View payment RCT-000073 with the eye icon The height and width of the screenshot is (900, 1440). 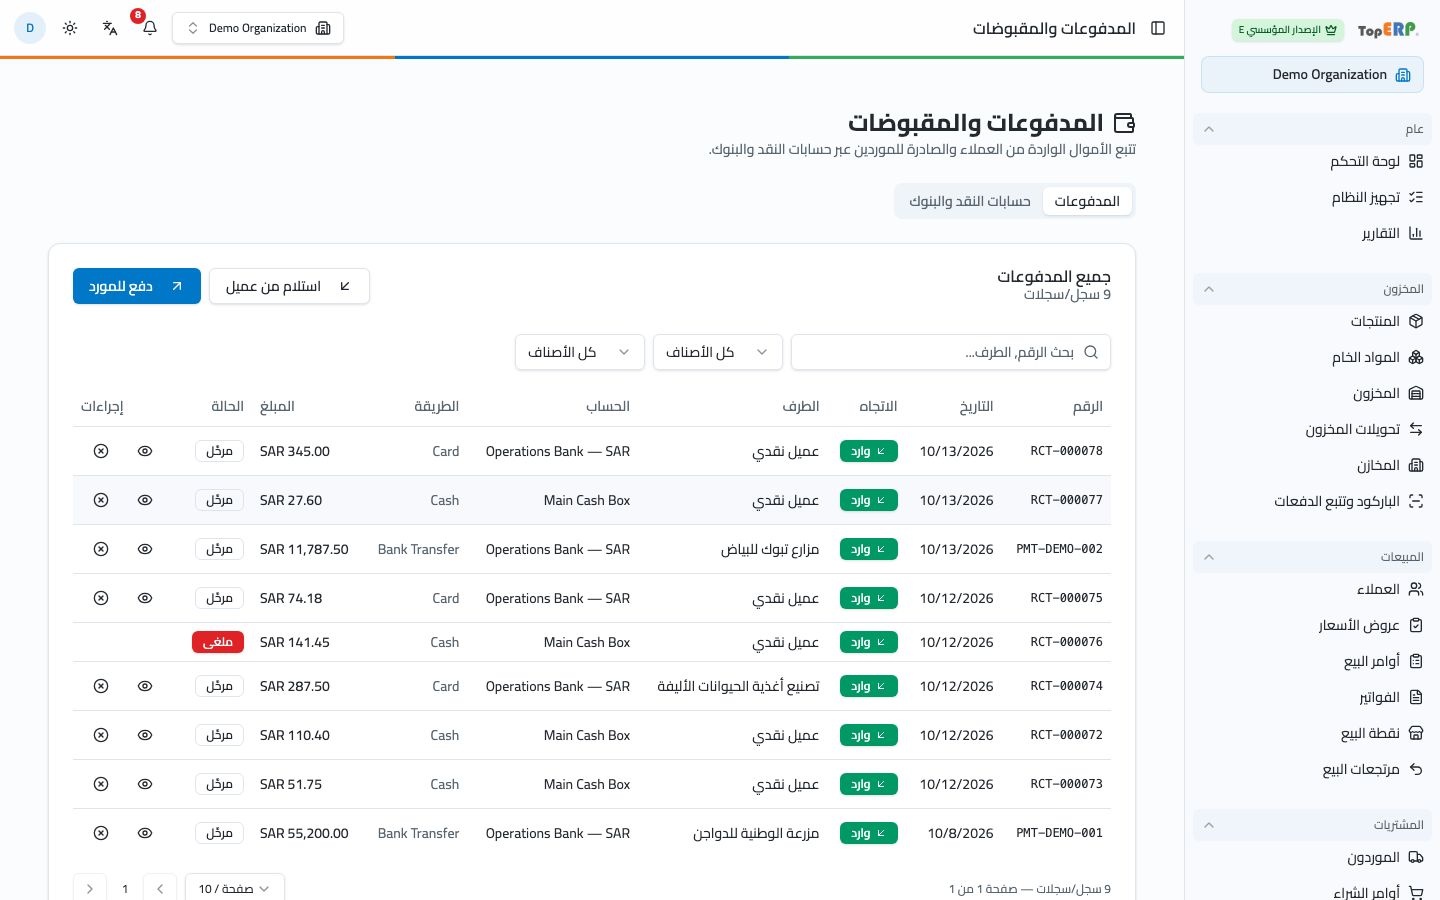click(x=145, y=784)
